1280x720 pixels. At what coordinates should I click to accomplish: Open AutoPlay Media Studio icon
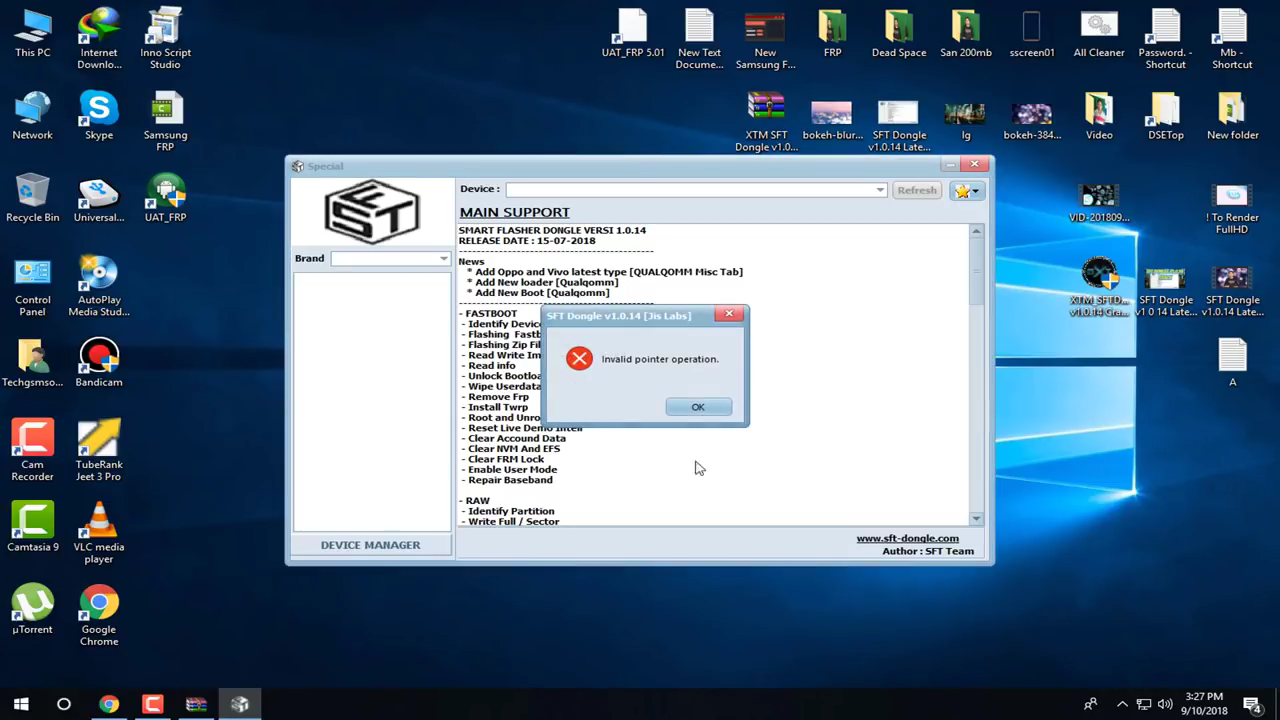(99, 287)
